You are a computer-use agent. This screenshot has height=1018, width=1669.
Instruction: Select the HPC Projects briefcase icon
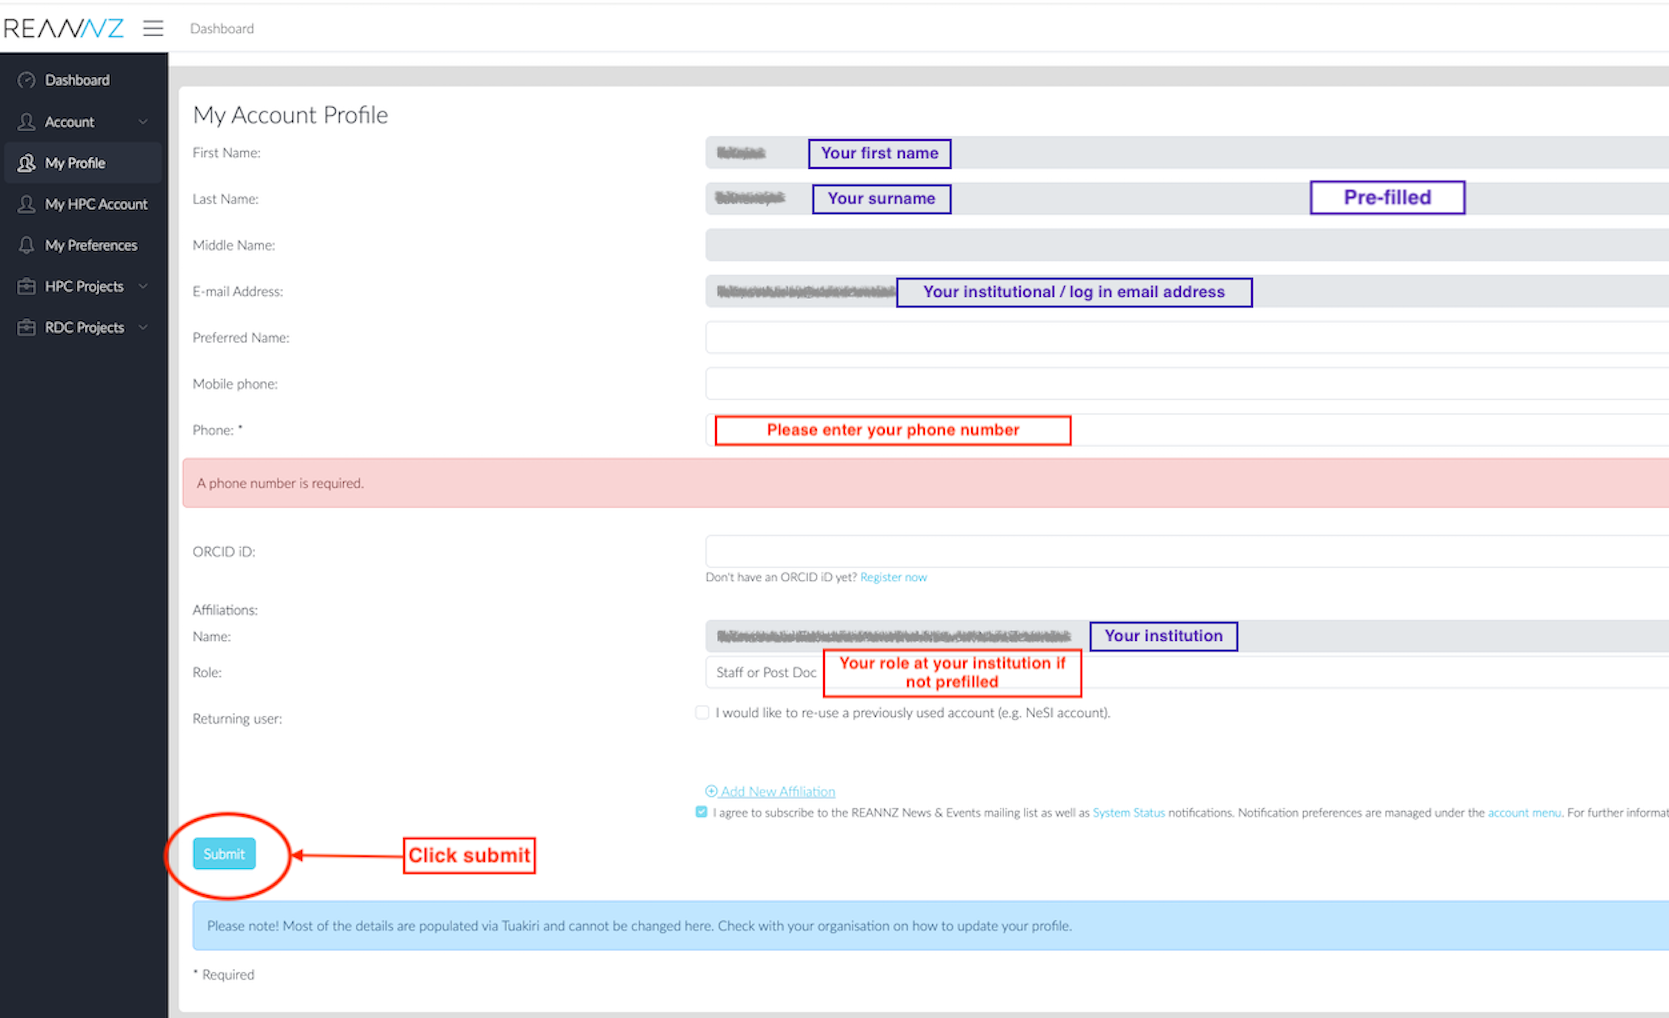(x=26, y=285)
